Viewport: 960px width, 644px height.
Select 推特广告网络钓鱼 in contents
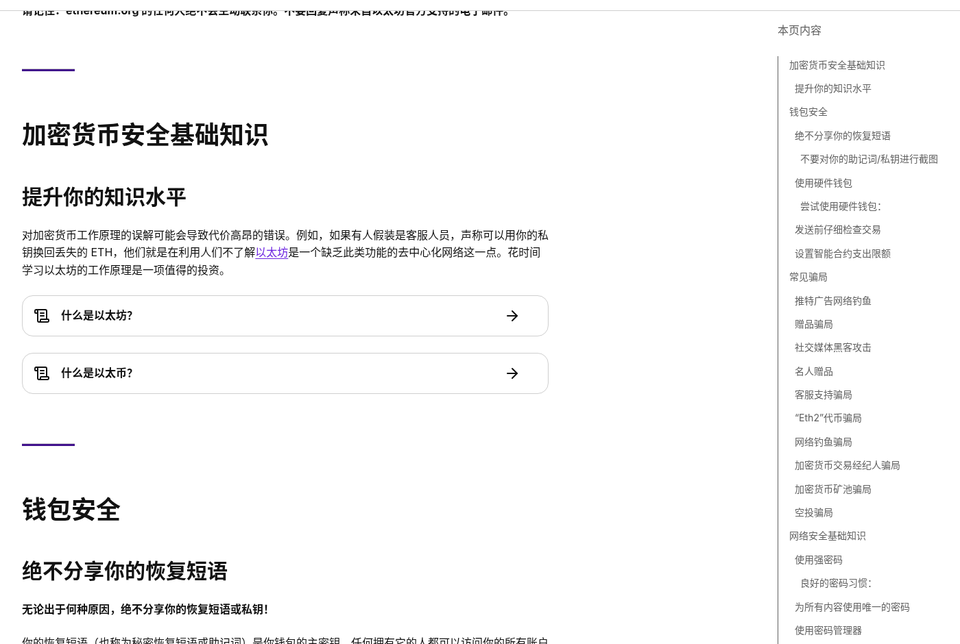pos(833,301)
